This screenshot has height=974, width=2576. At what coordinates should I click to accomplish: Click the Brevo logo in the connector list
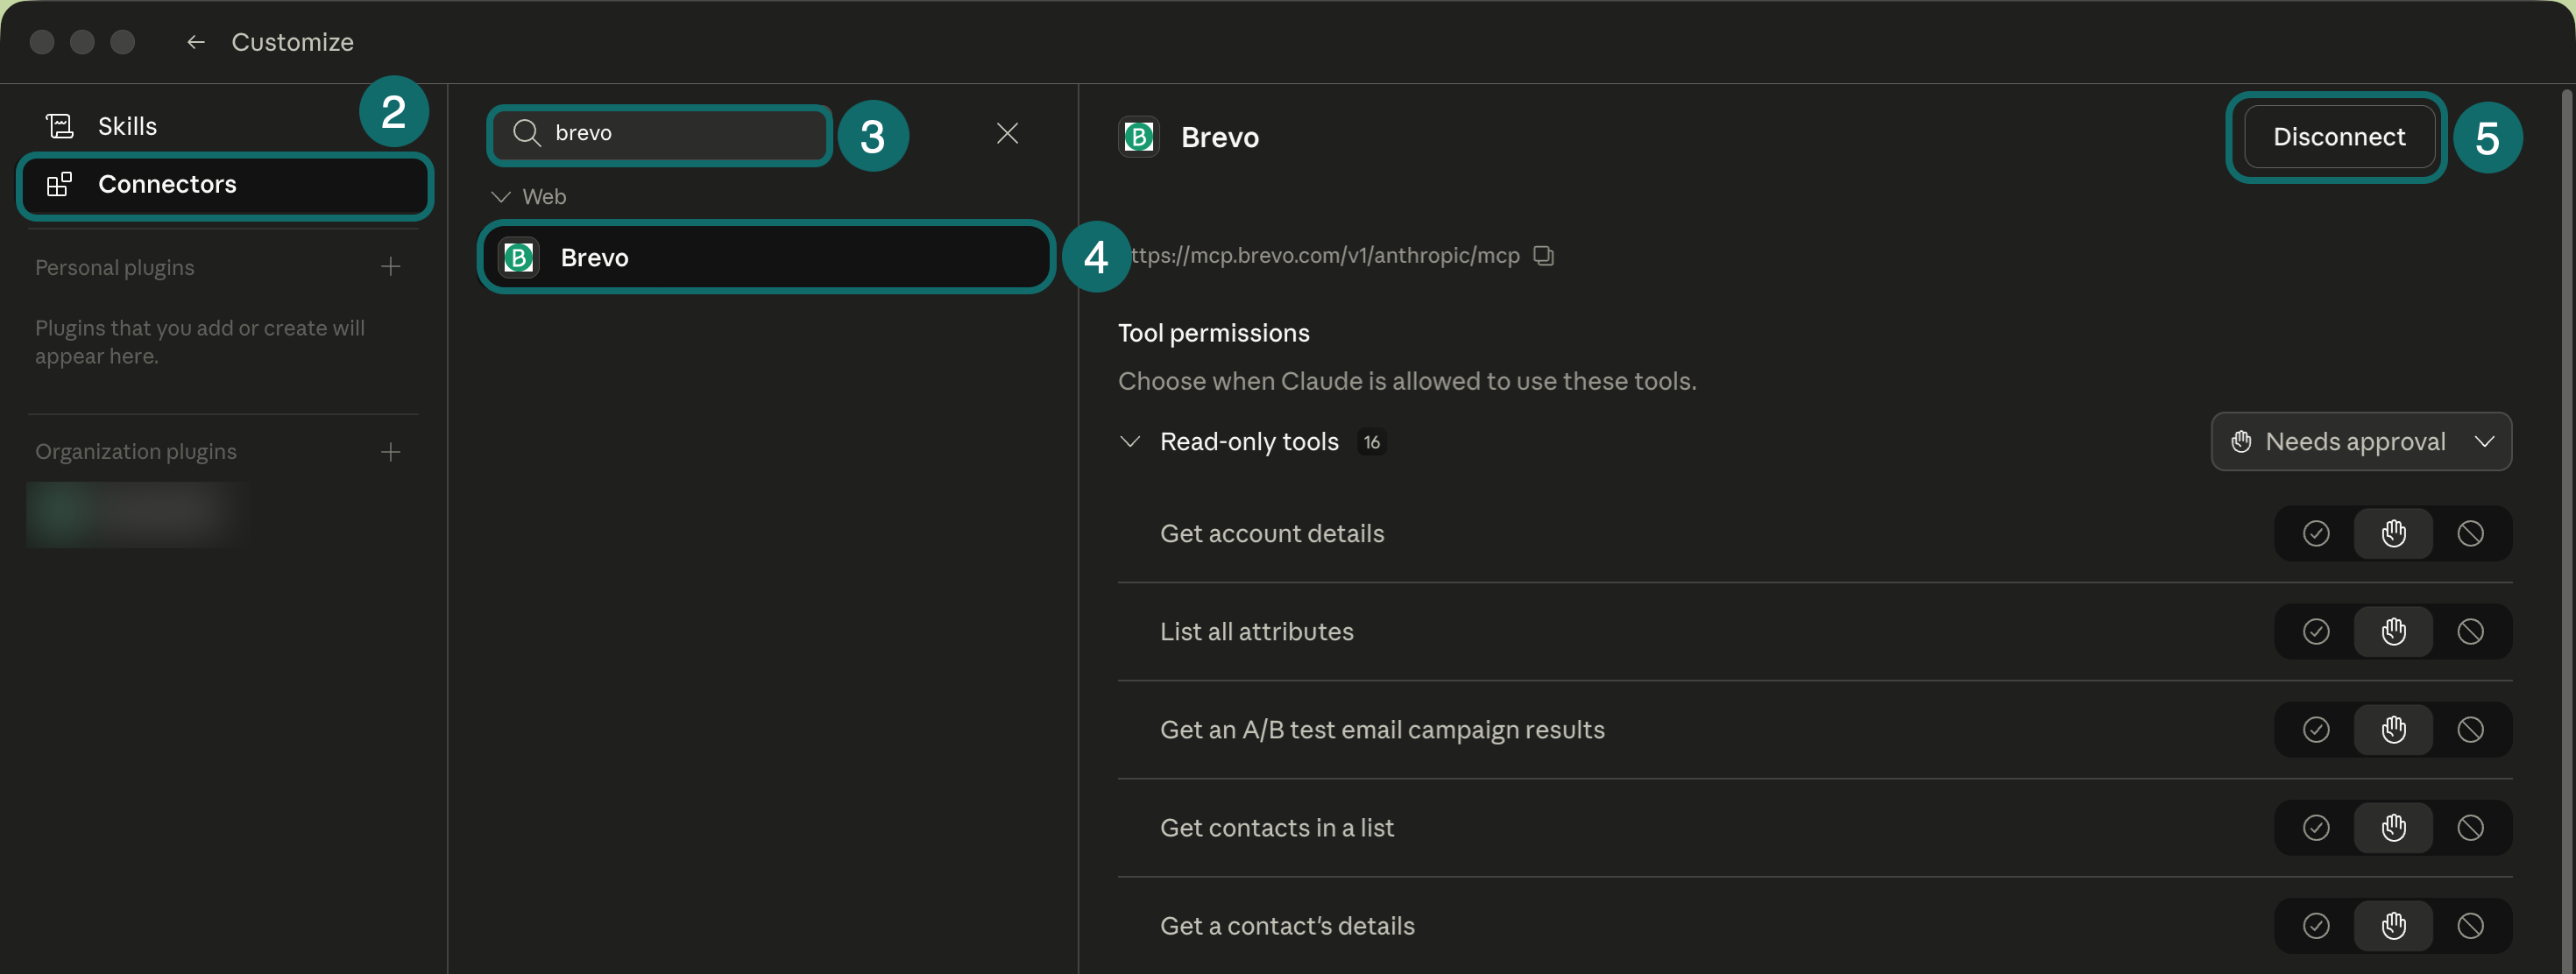pyautogui.click(x=519, y=258)
